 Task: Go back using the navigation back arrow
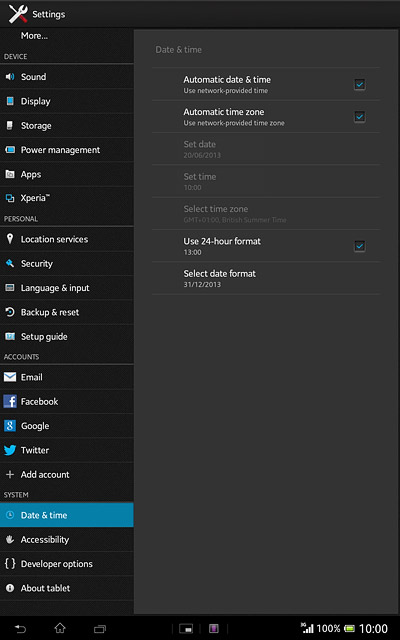point(20,629)
